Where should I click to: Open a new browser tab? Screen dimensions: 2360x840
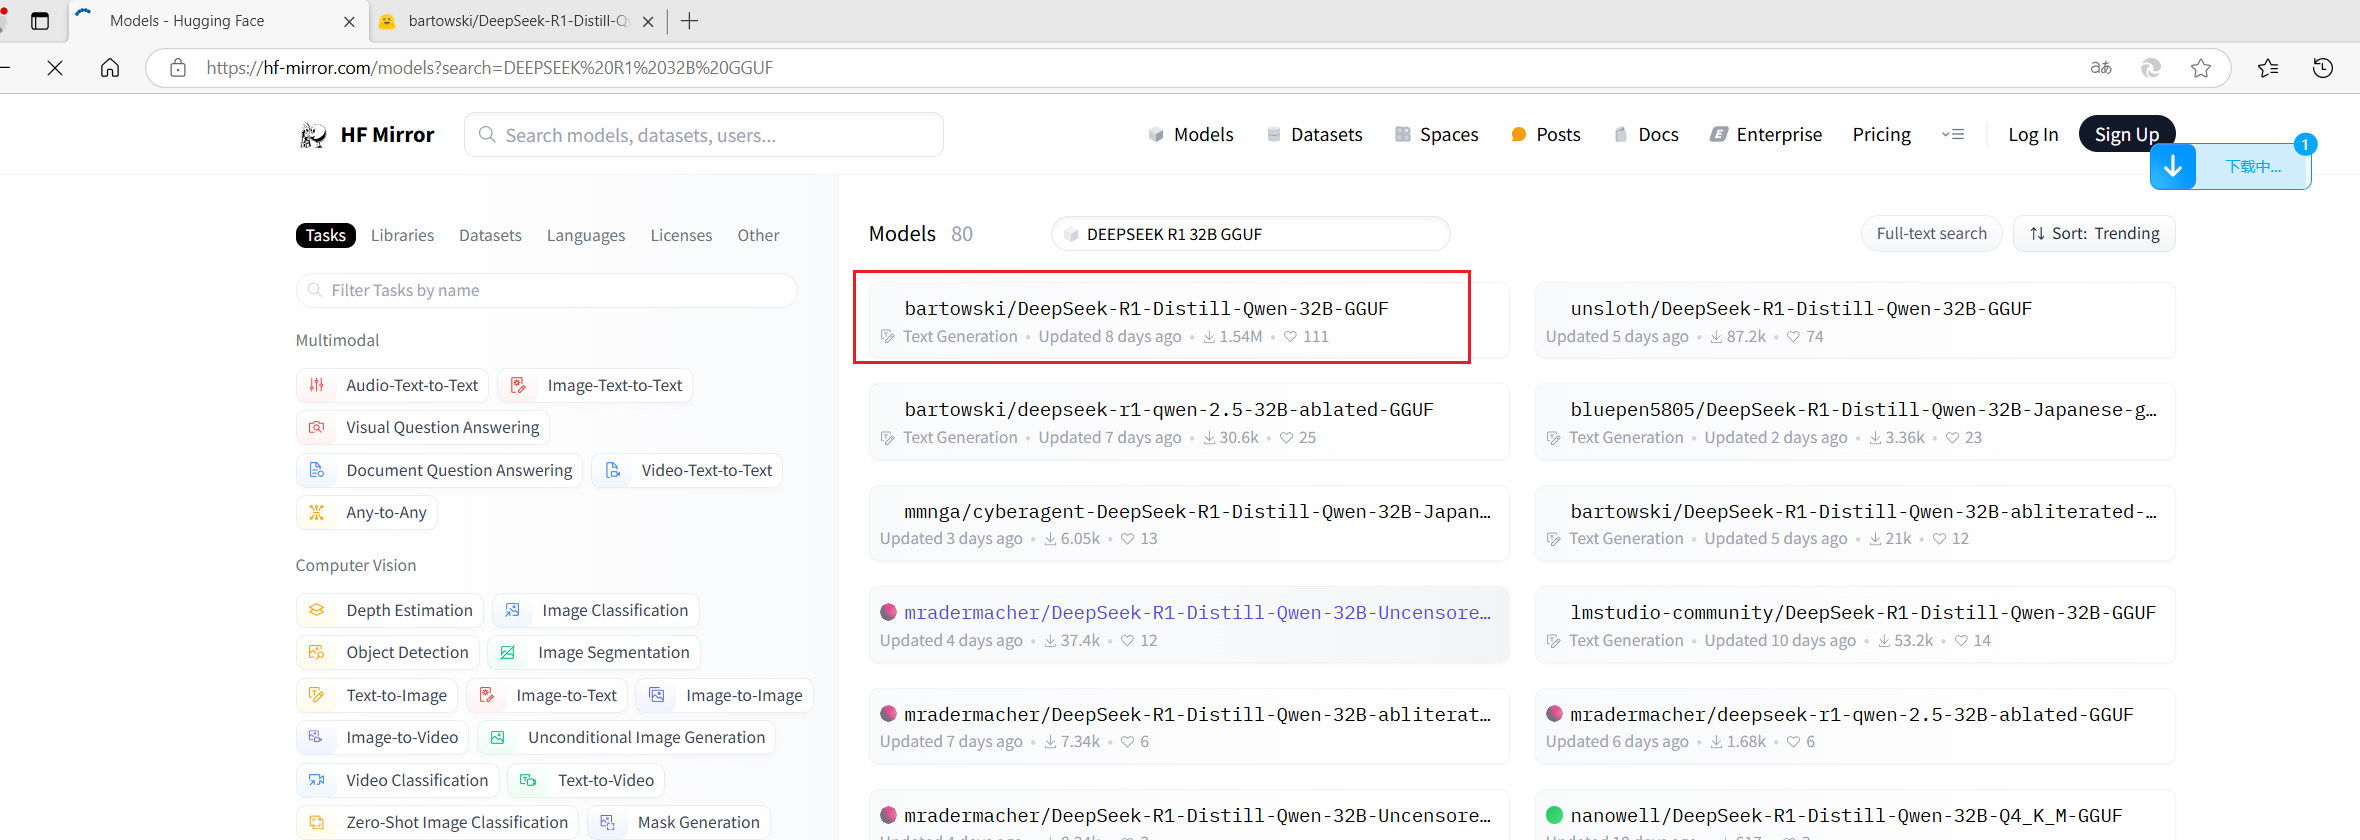689,21
